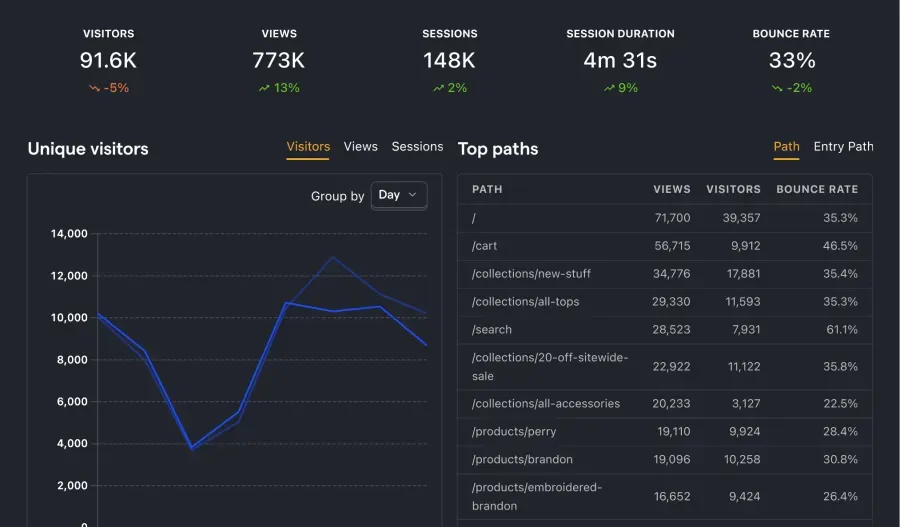Click the /collections/all-accessories path

click(x=546, y=404)
